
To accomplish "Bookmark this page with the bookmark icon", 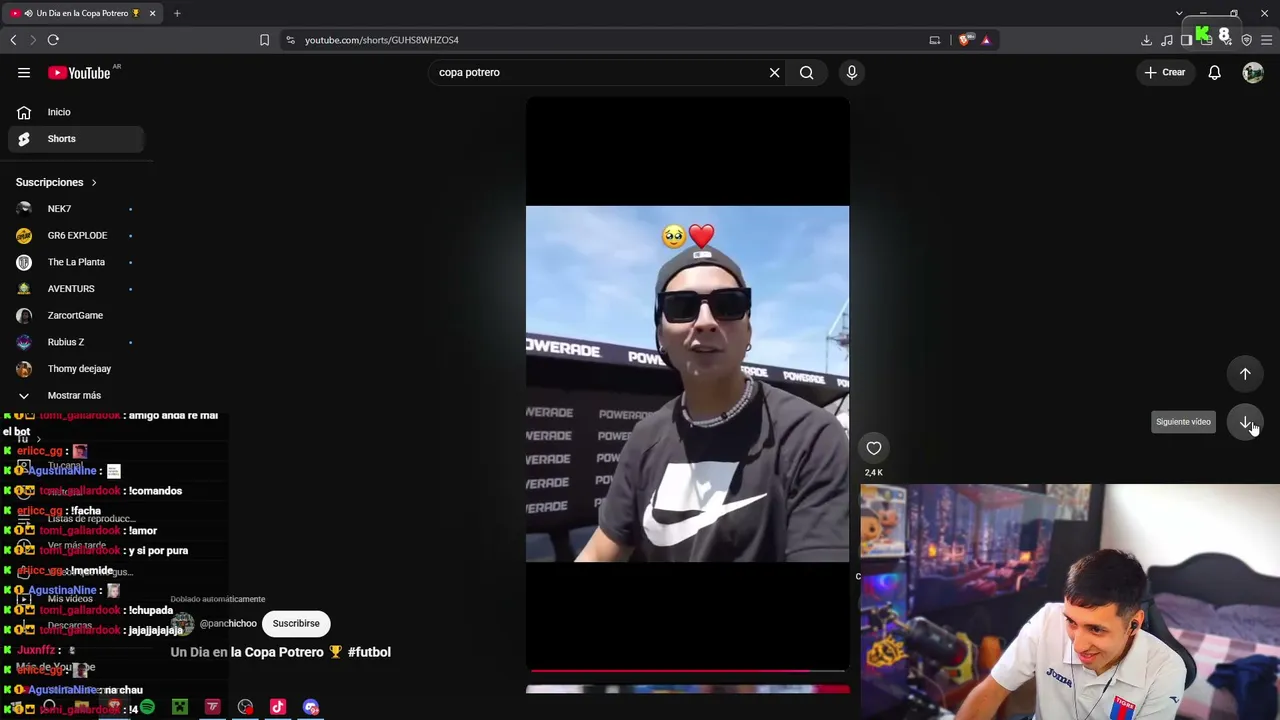I will point(264,40).
